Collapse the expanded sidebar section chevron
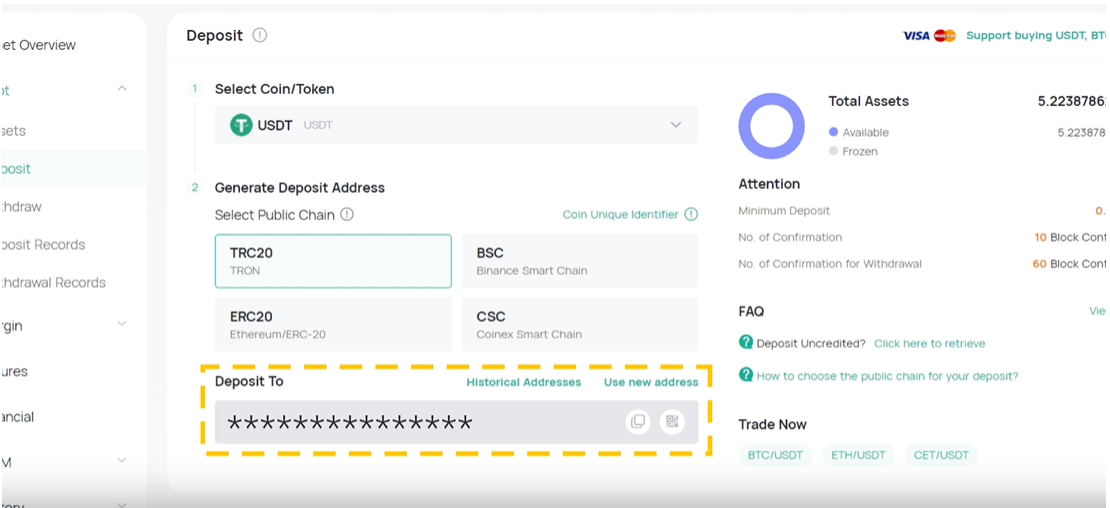The width and height of the screenshot is (1110, 508). coord(122,89)
